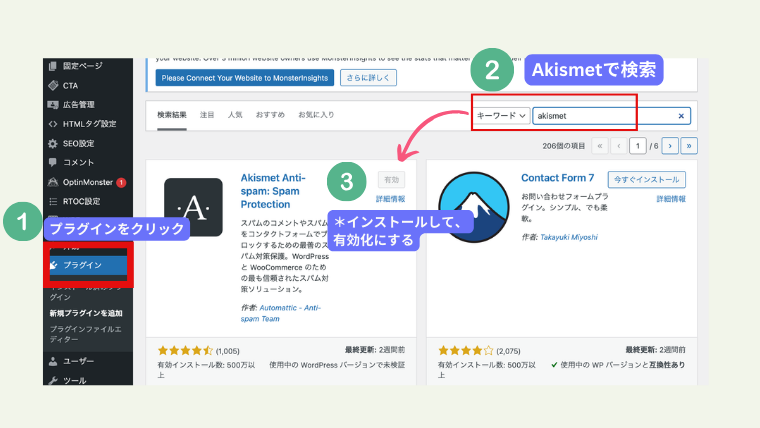Jump to last page of results
This screenshot has width=760, height=428.
tap(688, 145)
